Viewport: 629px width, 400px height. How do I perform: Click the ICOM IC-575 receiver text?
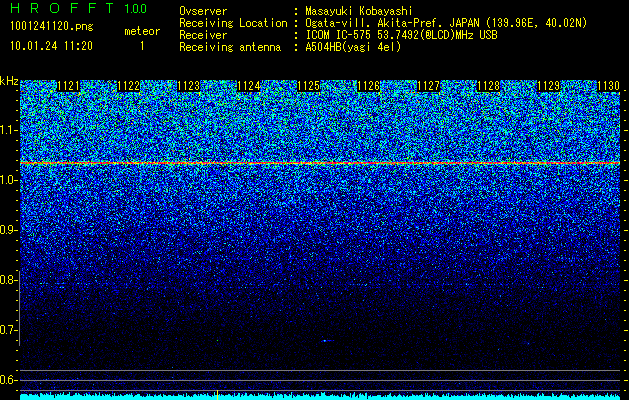pos(401,35)
